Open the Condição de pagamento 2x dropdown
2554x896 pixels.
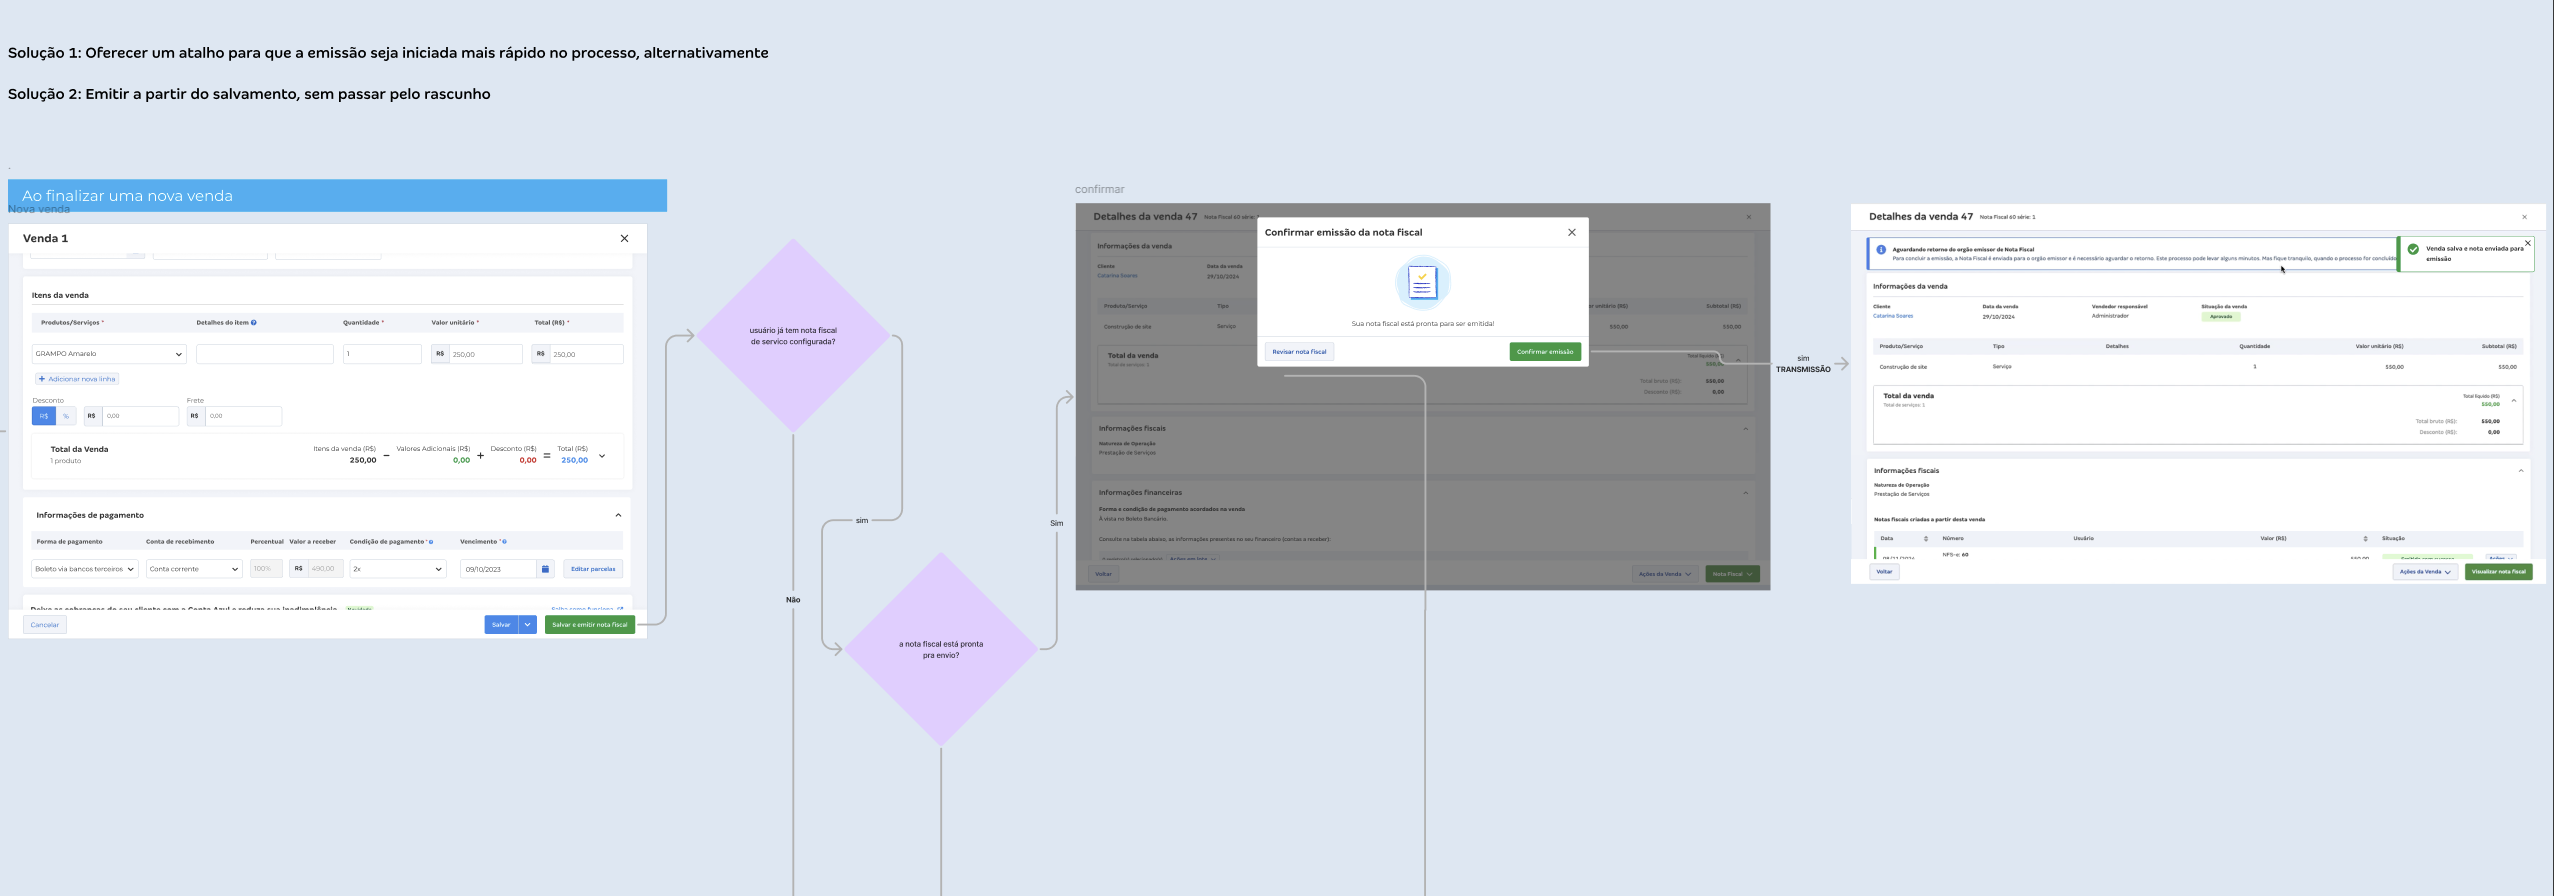click(397, 569)
